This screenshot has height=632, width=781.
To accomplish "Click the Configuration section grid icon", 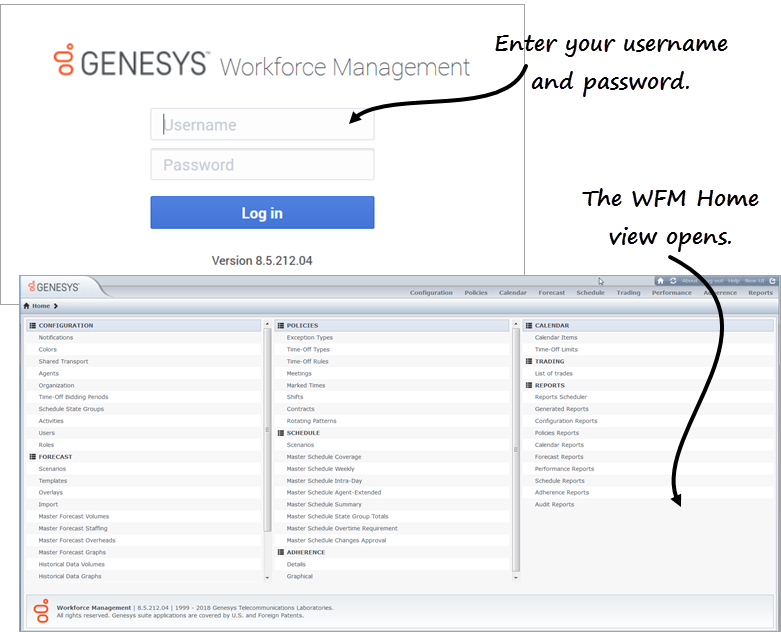I will 32,325.
